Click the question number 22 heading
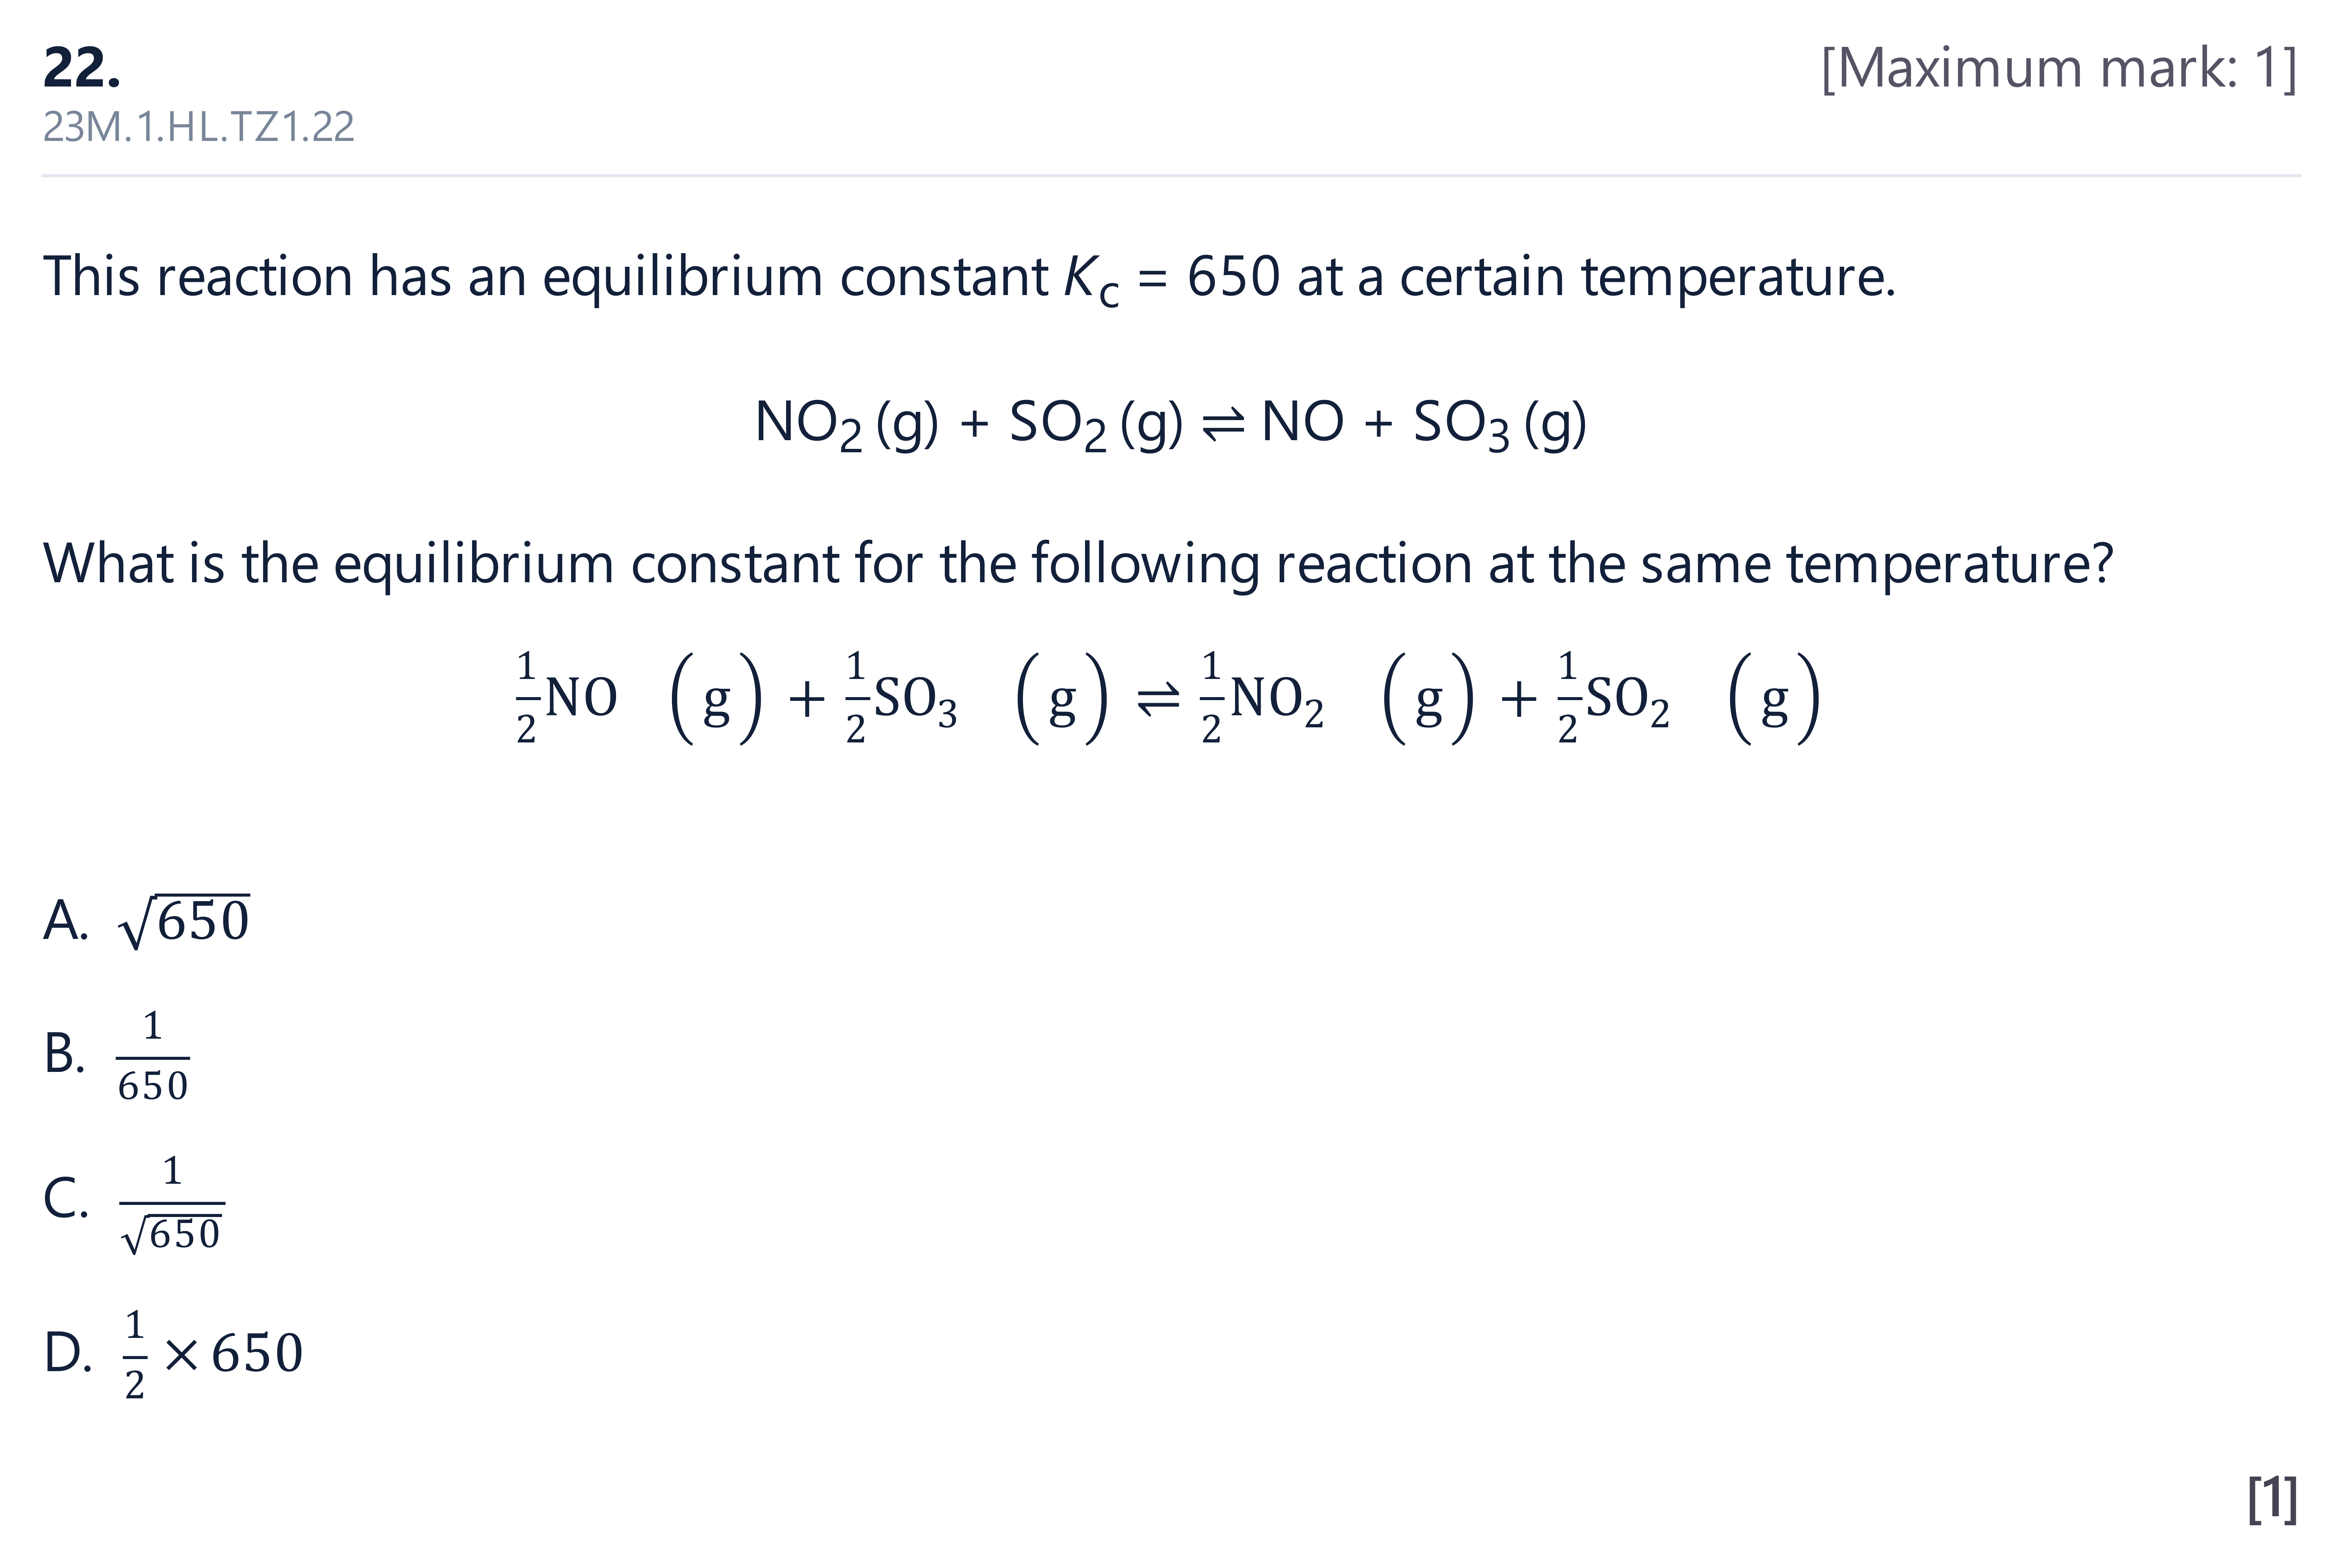2343x1568 pixels. point(82,68)
